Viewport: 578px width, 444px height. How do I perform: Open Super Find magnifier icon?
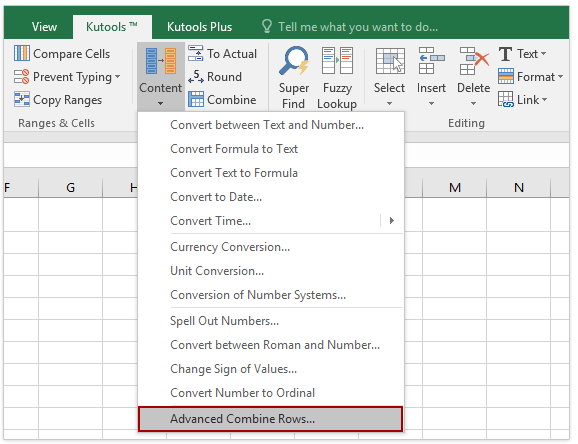pyautogui.click(x=294, y=60)
